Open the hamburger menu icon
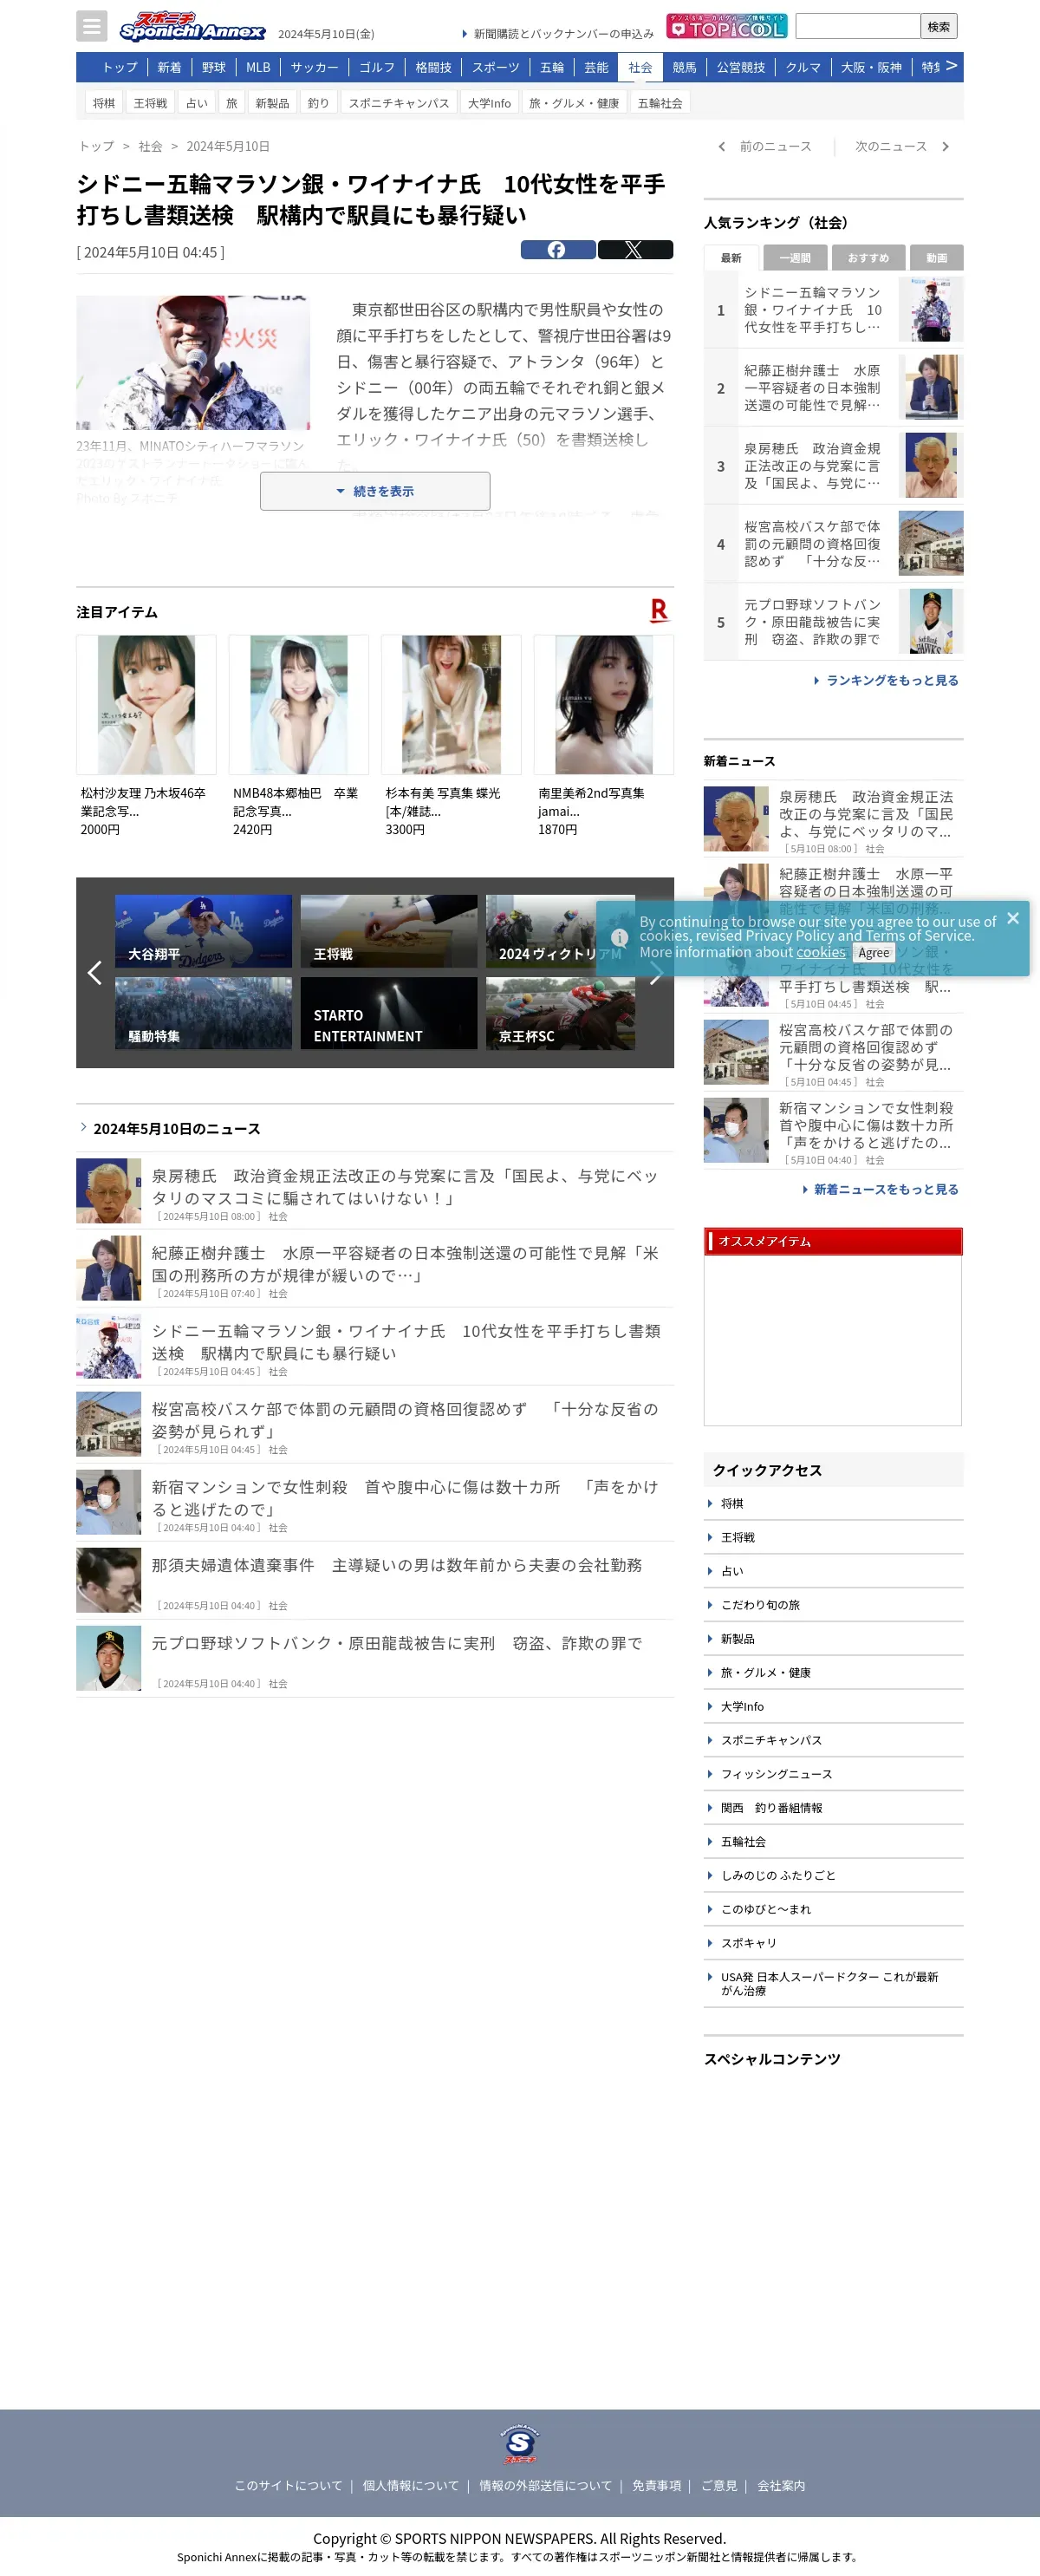 tap(91, 26)
